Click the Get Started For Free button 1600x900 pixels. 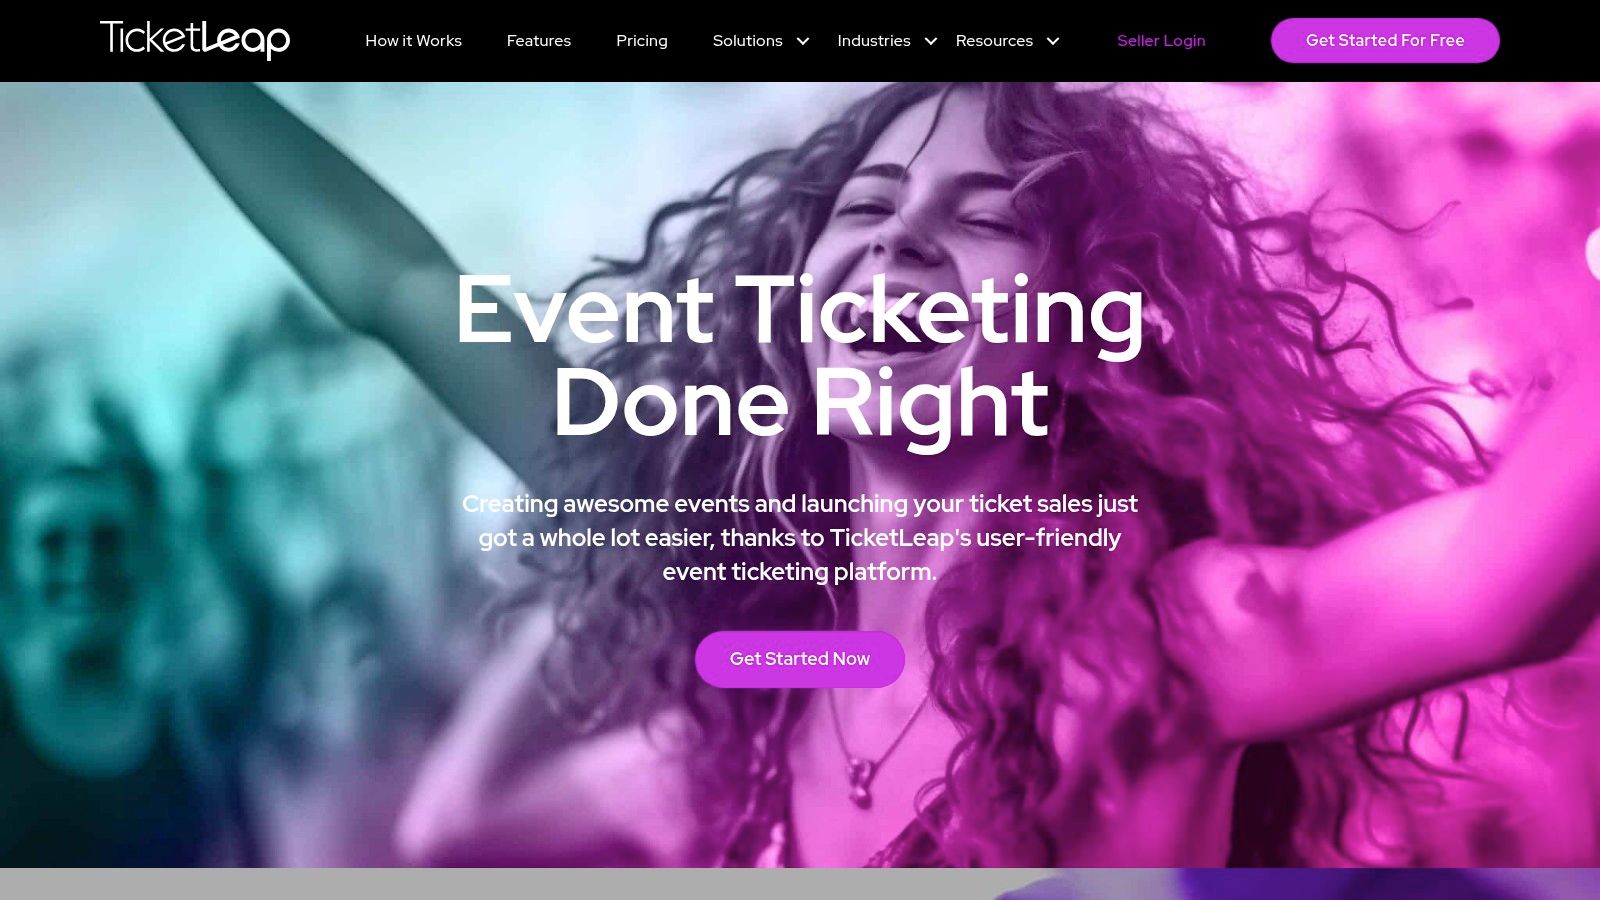[x=1385, y=40]
